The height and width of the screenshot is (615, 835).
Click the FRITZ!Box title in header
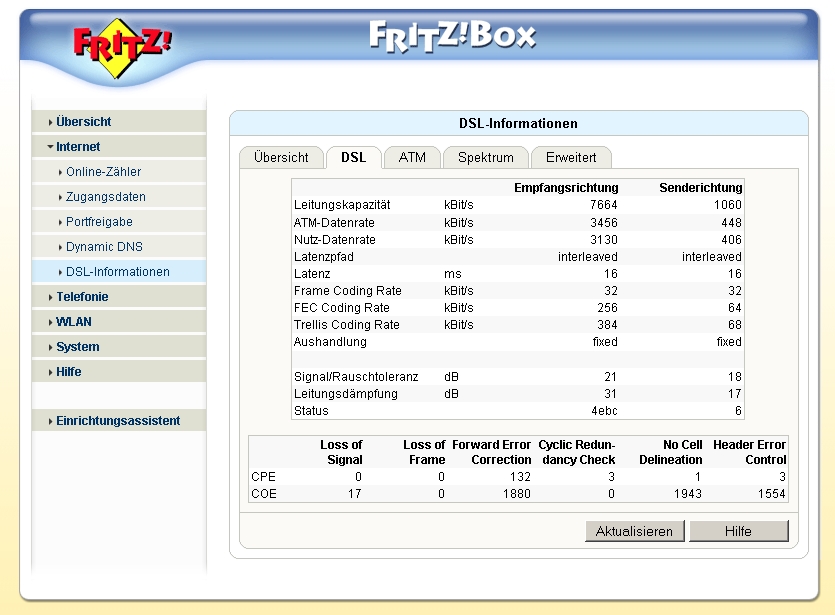click(453, 36)
